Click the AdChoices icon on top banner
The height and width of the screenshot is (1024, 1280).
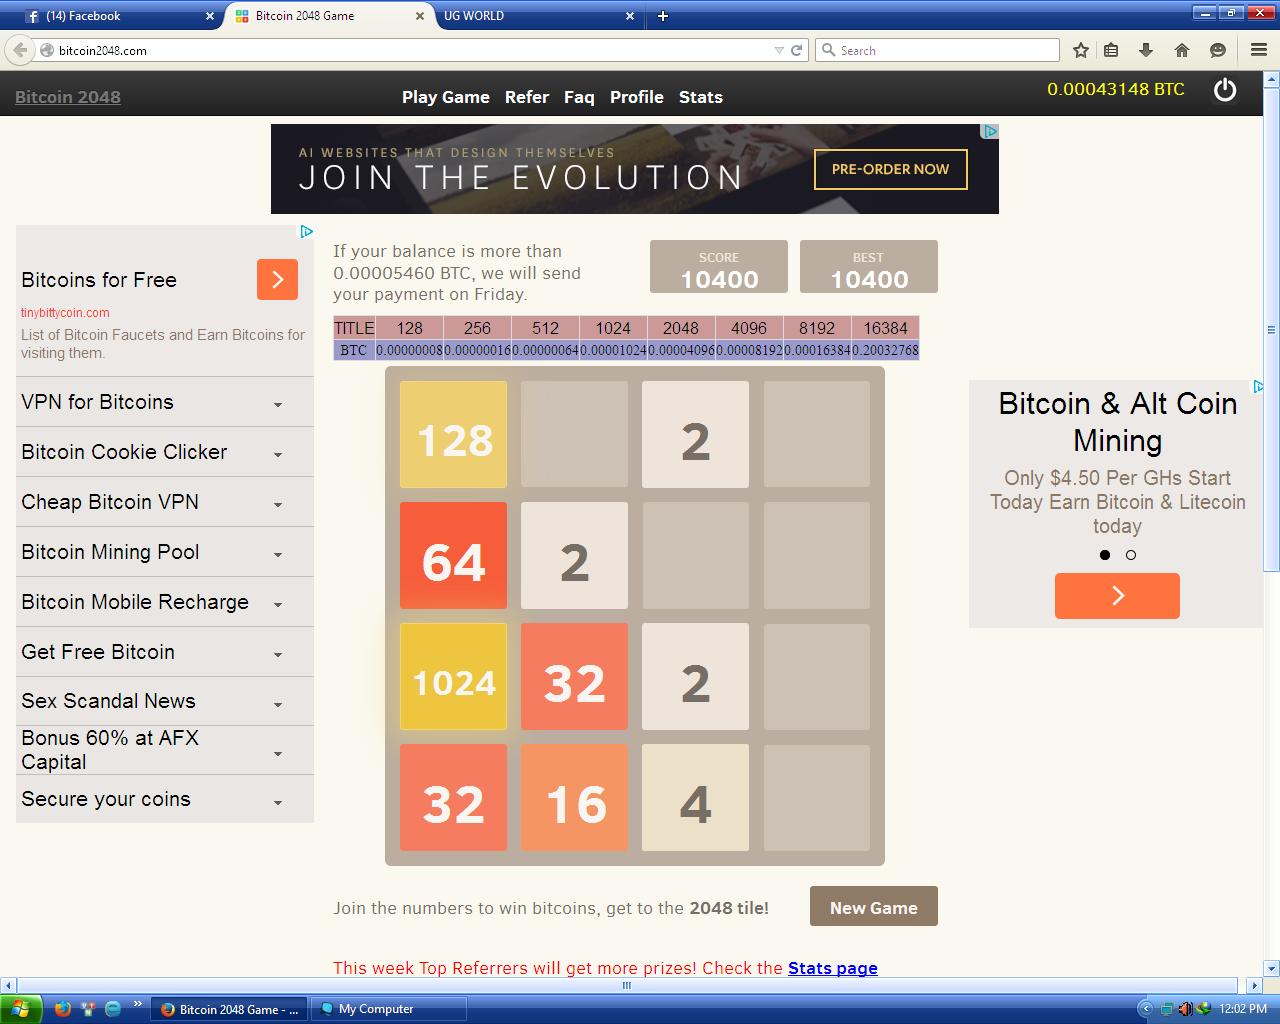990,131
